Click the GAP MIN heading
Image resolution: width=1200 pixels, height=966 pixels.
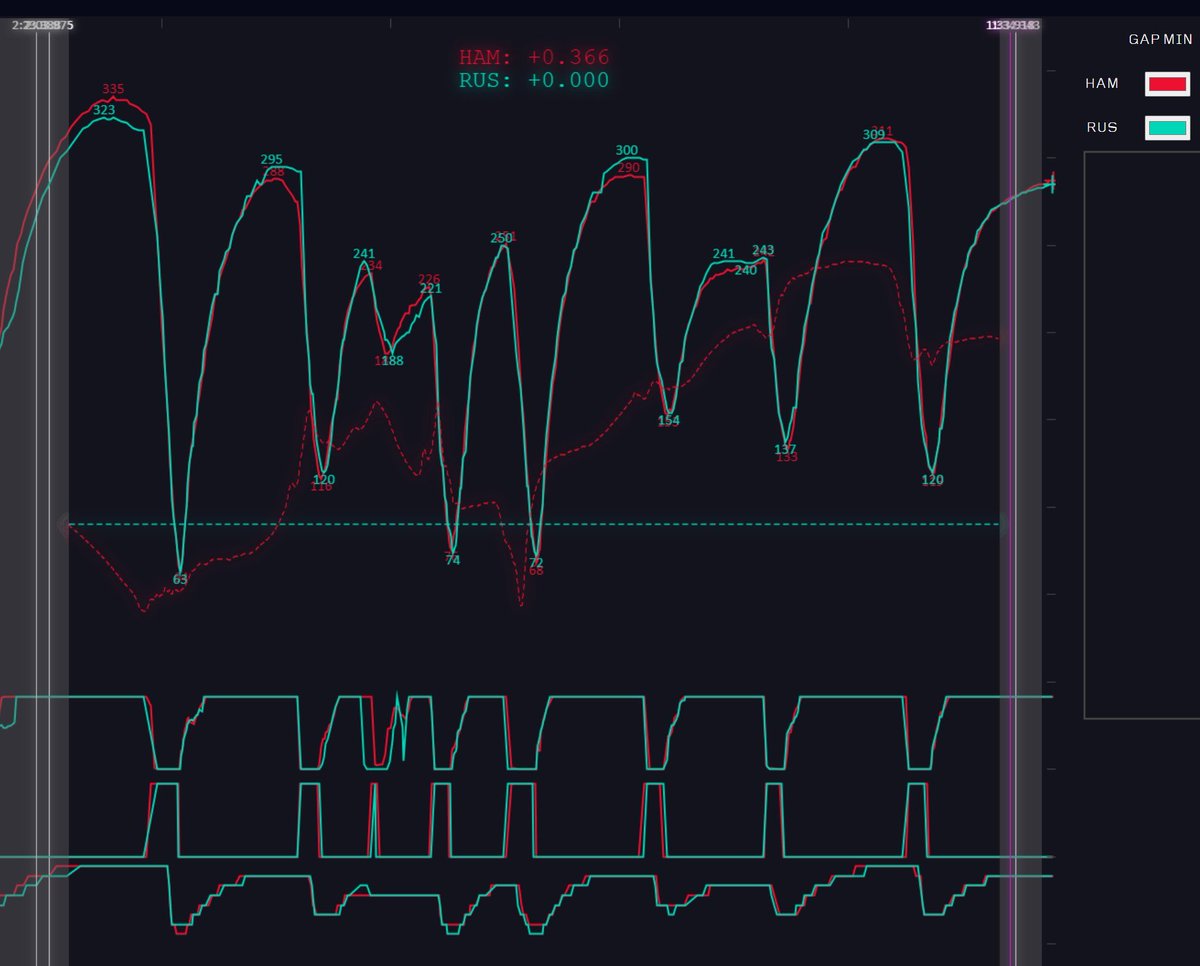pos(1160,40)
